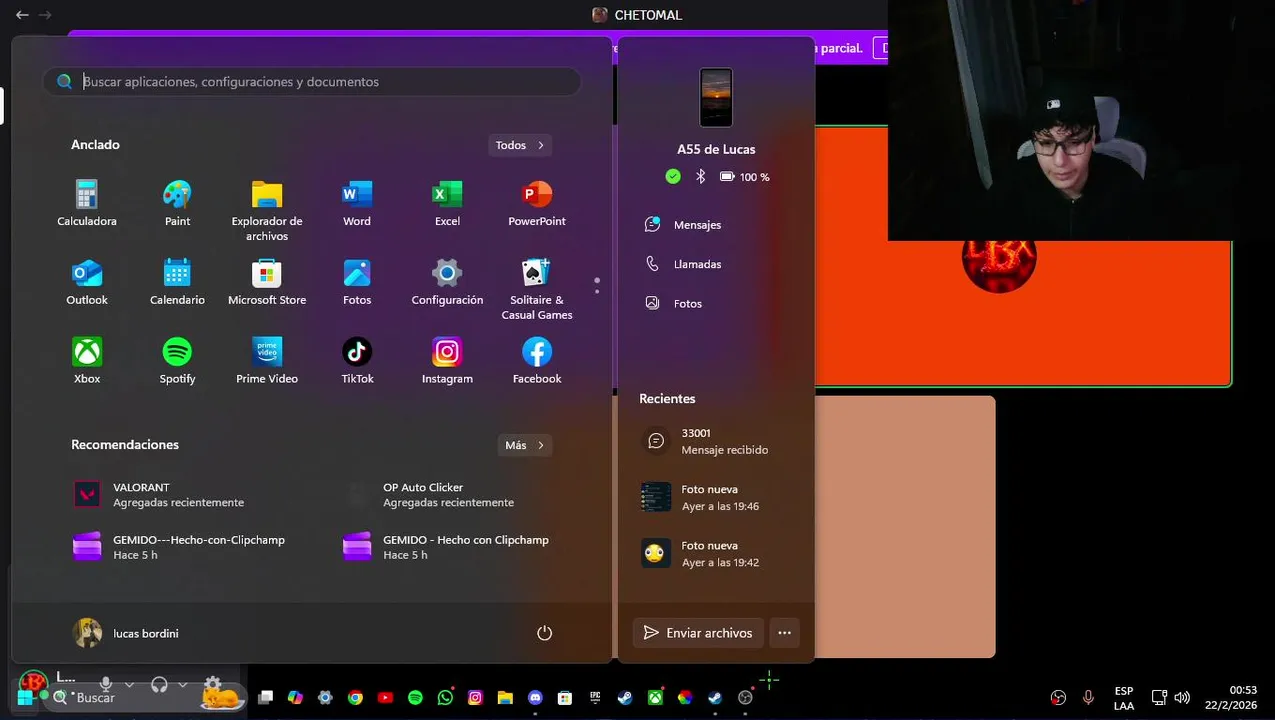Click the microphone-in-use tray icon

[1087, 698]
